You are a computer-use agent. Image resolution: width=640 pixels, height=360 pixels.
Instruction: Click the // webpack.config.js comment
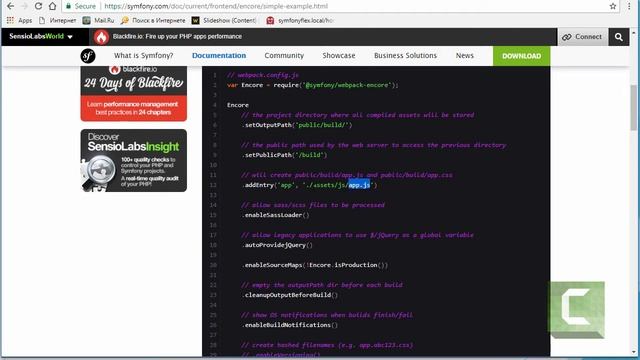click(263, 75)
